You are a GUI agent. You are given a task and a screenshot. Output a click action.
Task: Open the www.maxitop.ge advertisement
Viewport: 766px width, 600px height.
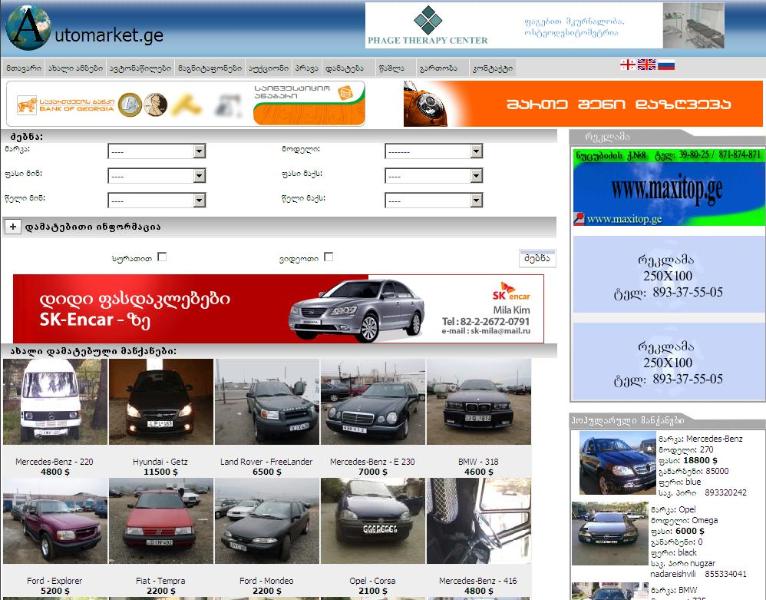(x=668, y=187)
